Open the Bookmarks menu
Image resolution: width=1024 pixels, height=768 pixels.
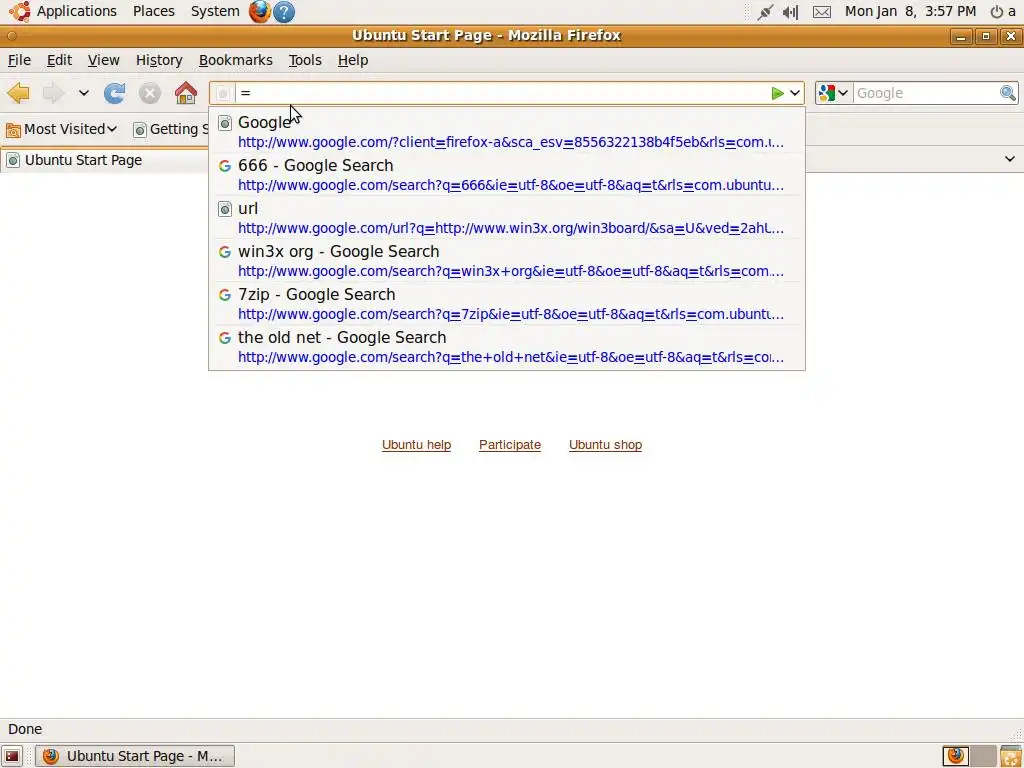coord(235,60)
